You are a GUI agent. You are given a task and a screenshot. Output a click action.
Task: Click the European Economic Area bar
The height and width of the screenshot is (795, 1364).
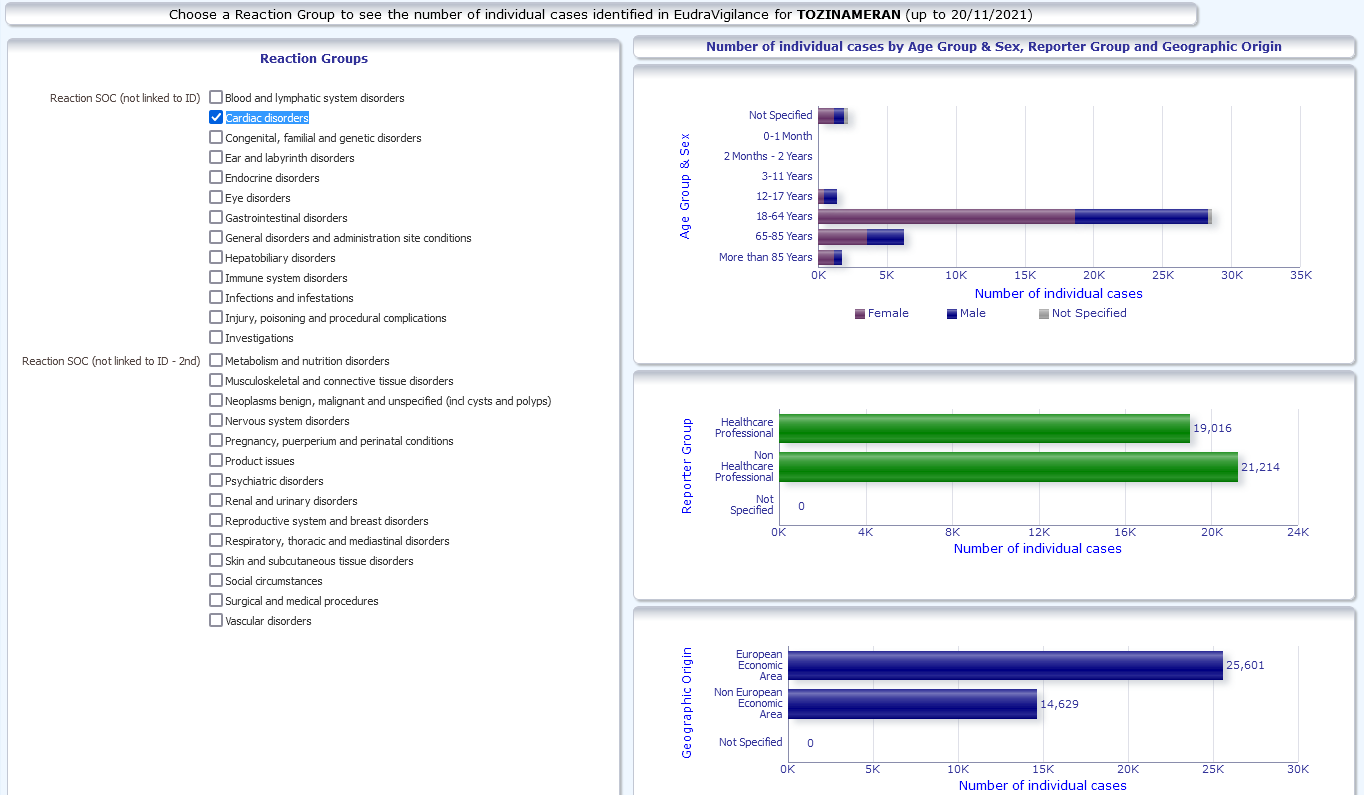[1005, 665]
